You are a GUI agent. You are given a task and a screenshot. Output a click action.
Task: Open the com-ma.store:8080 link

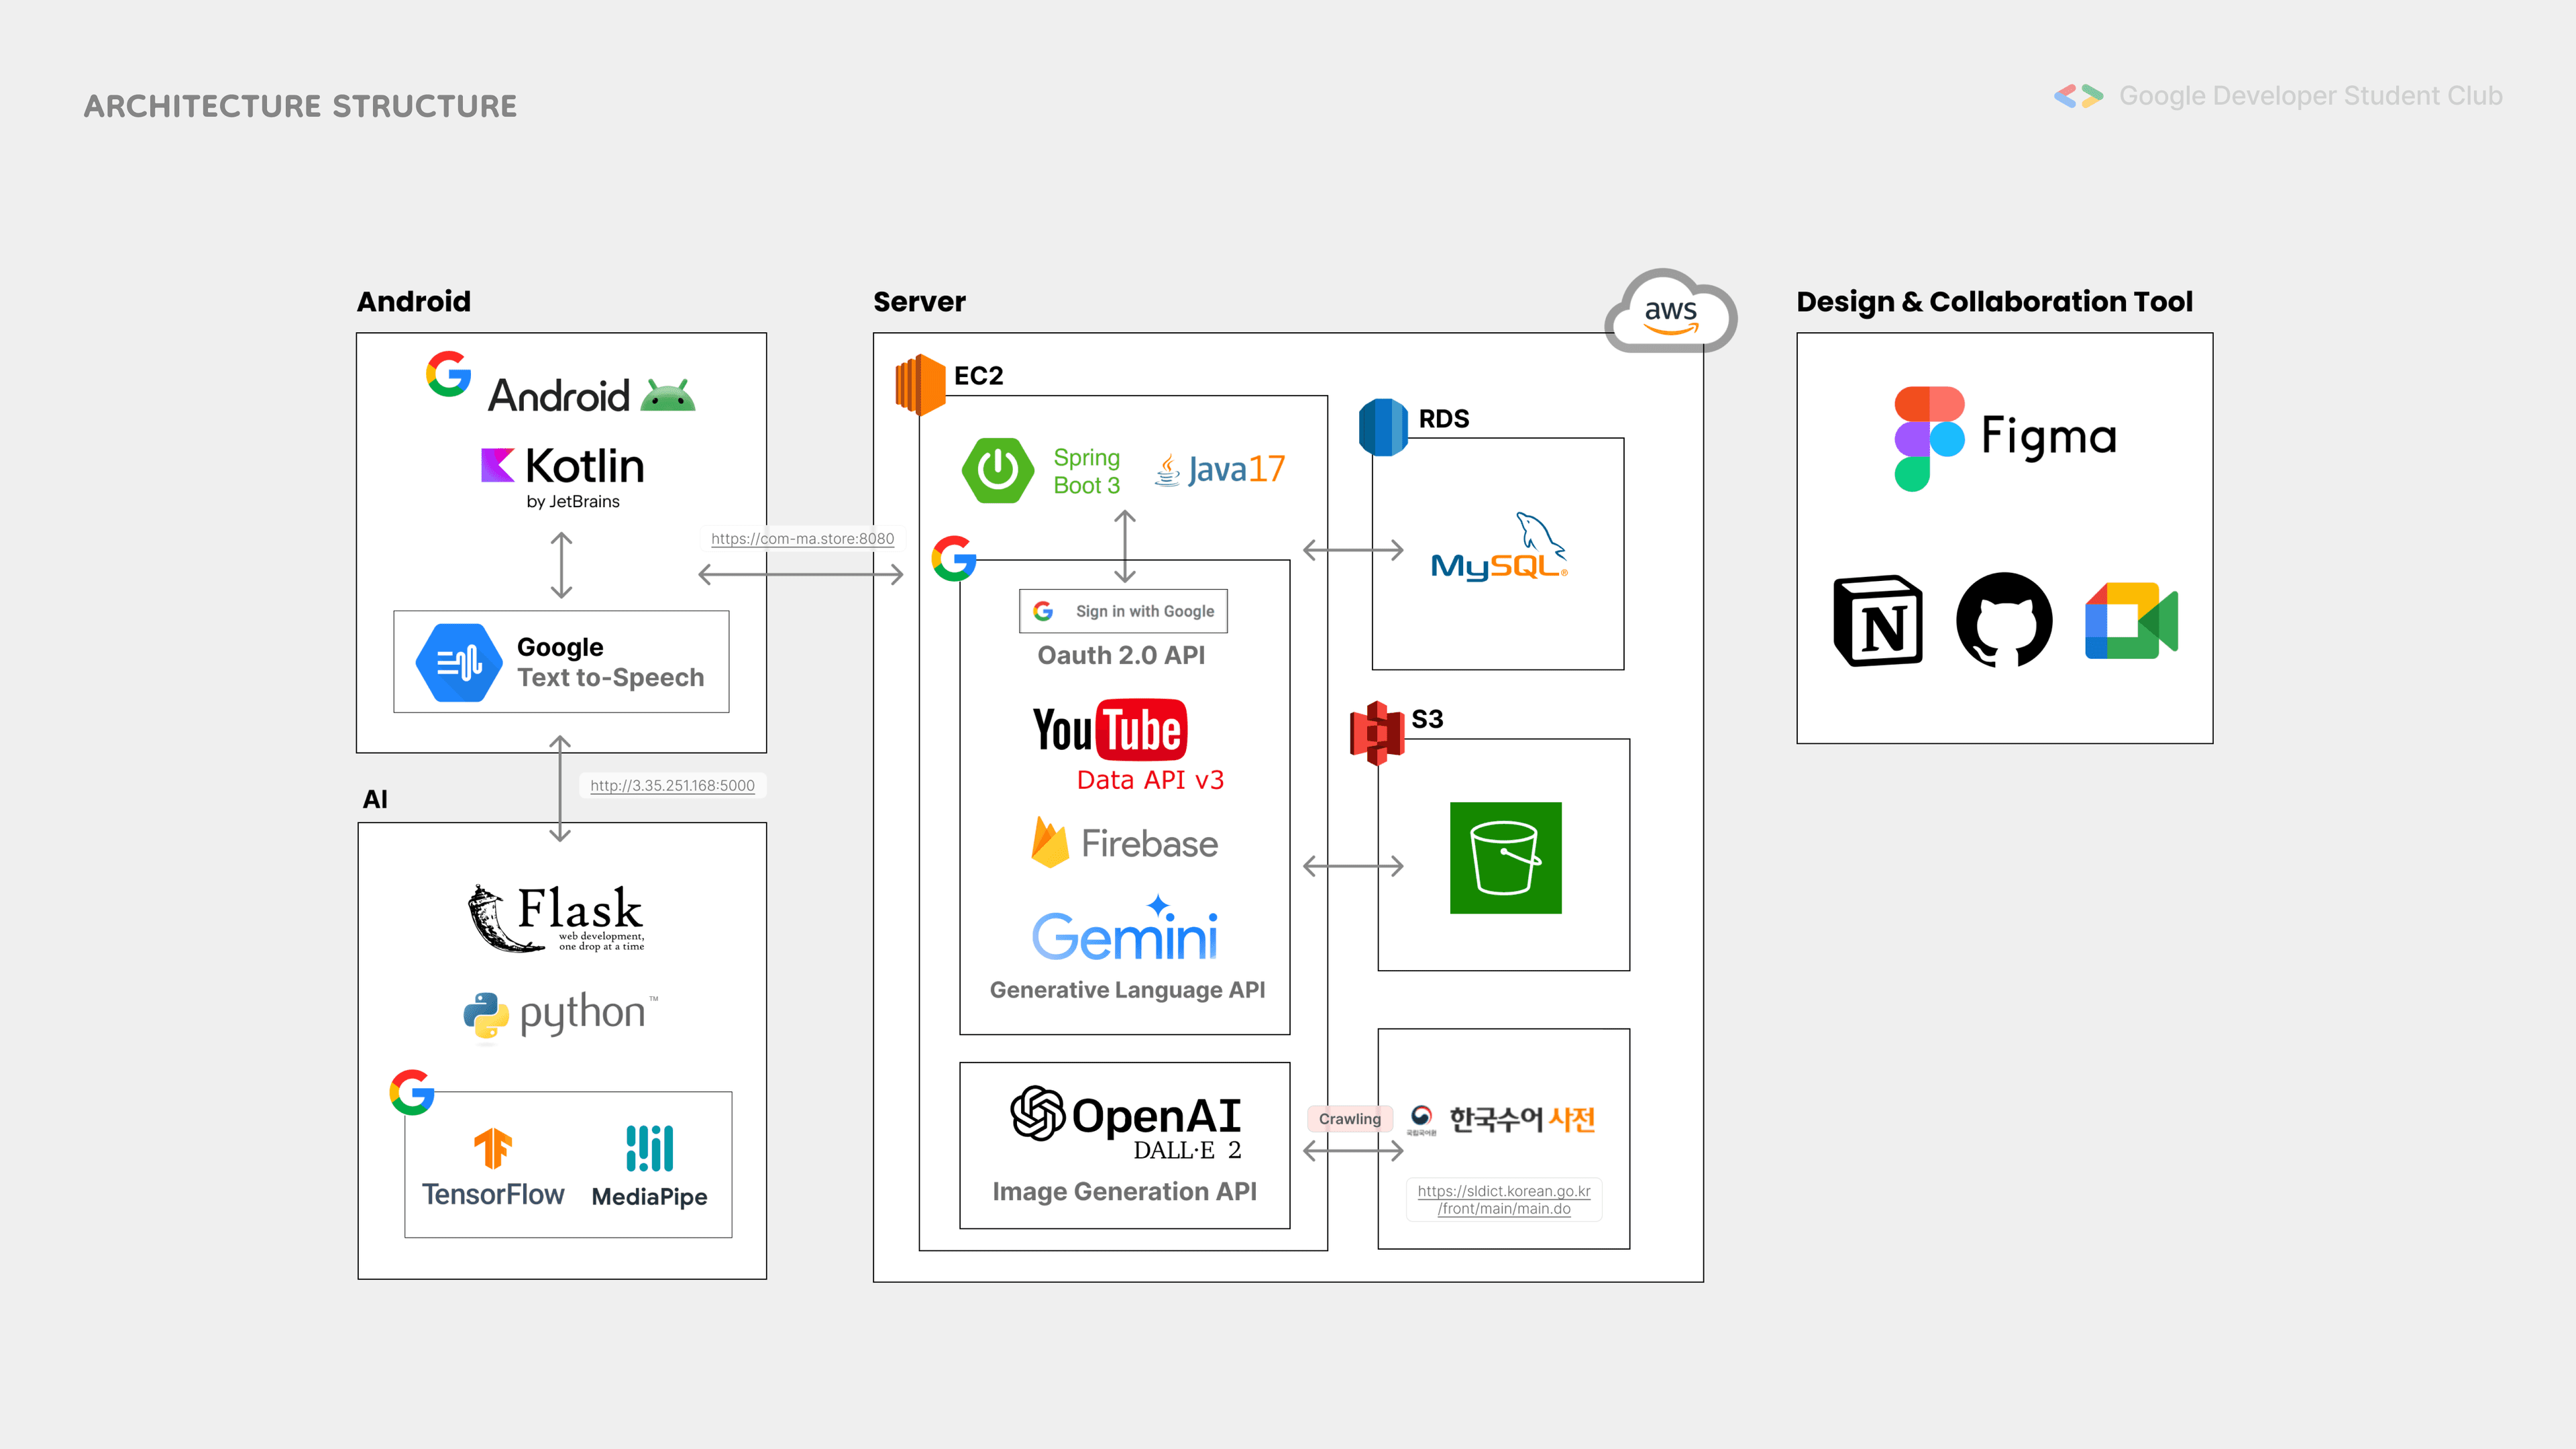coord(802,538)
